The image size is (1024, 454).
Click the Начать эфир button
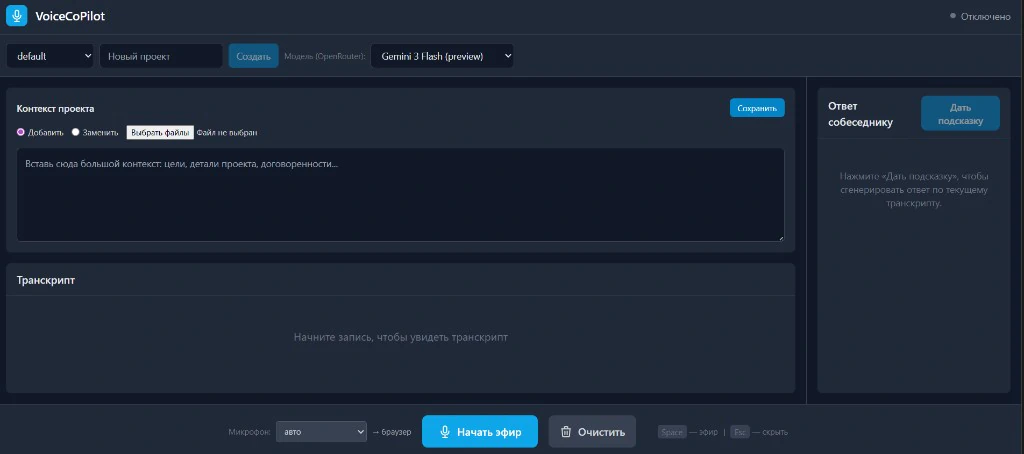click(x=480, y=432)
